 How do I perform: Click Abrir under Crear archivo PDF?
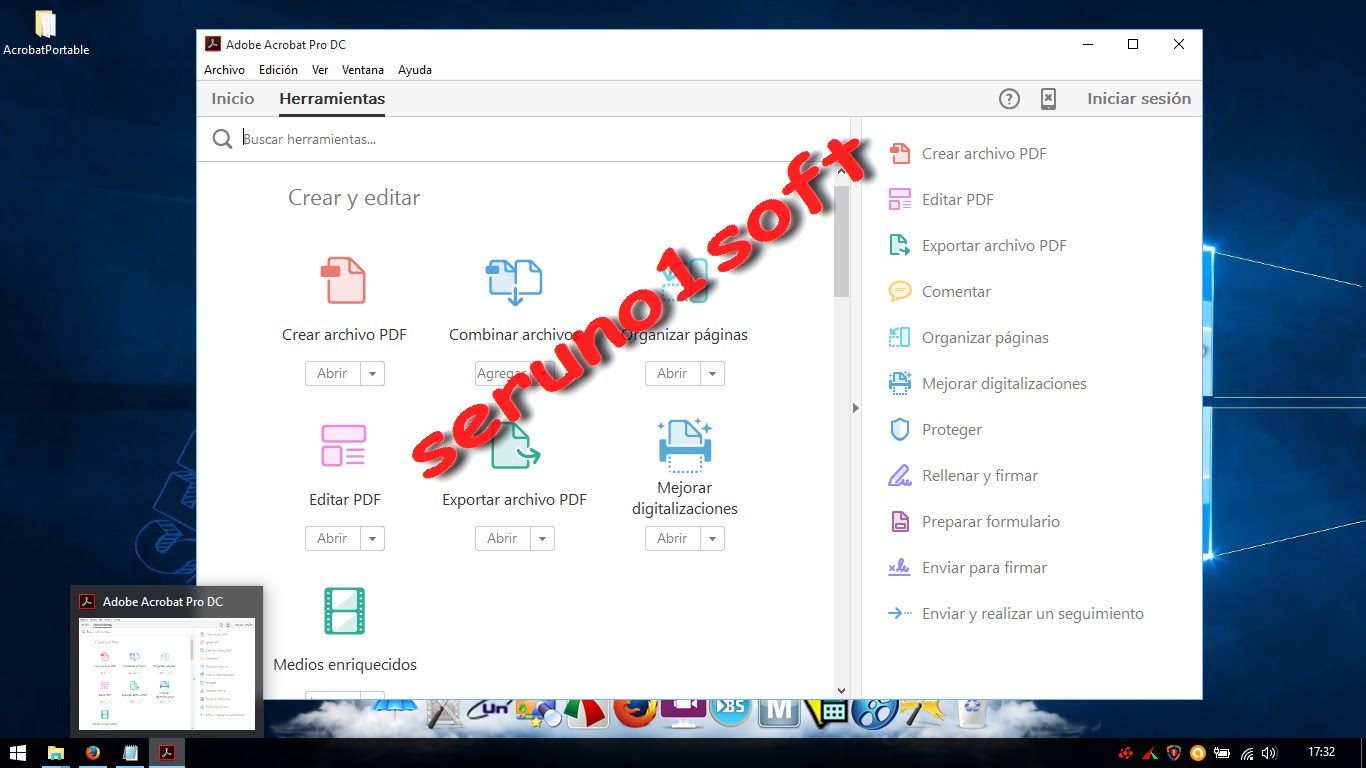click(332, 373)
